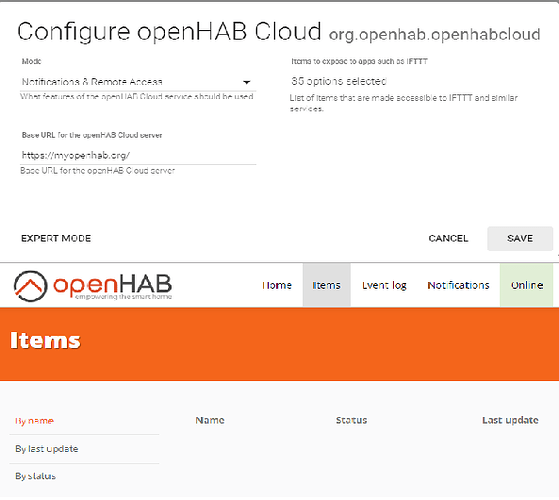Select the Notifications & Remote Access mode field

tap(138, 82)
